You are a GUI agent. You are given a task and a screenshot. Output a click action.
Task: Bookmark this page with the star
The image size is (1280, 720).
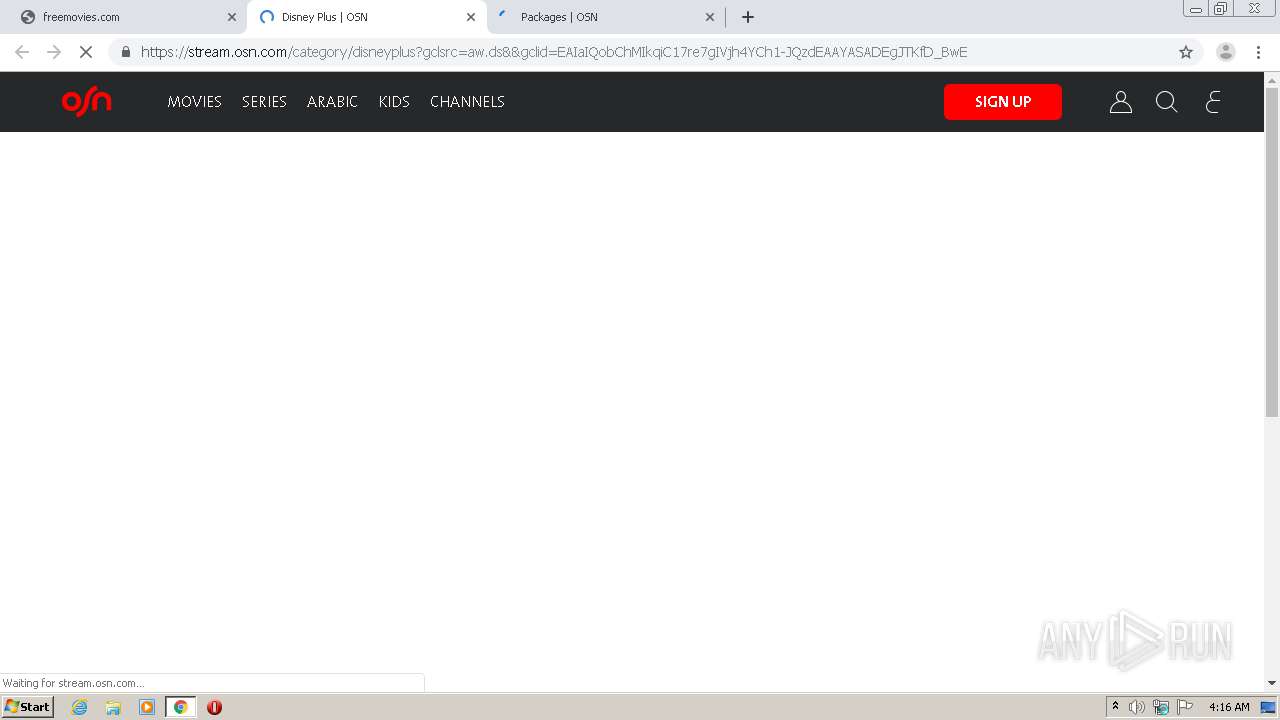click(1186, 52)
